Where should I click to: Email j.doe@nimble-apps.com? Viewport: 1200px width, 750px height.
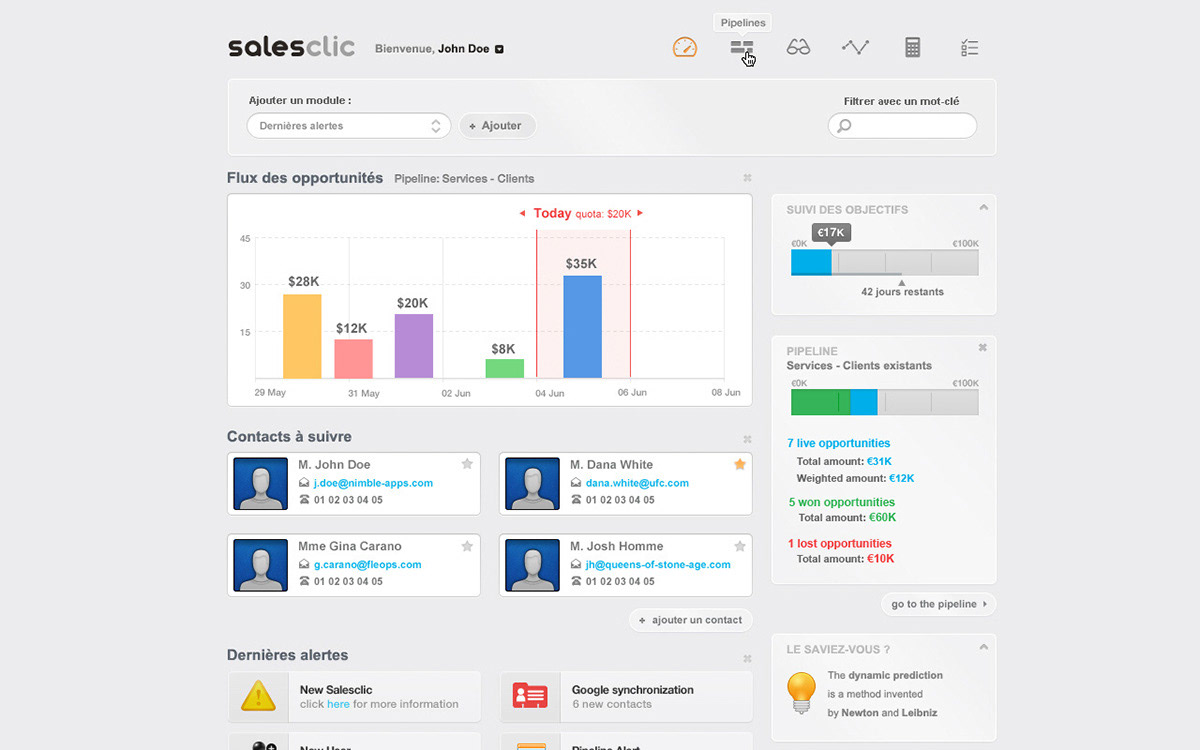click(373, 483)
